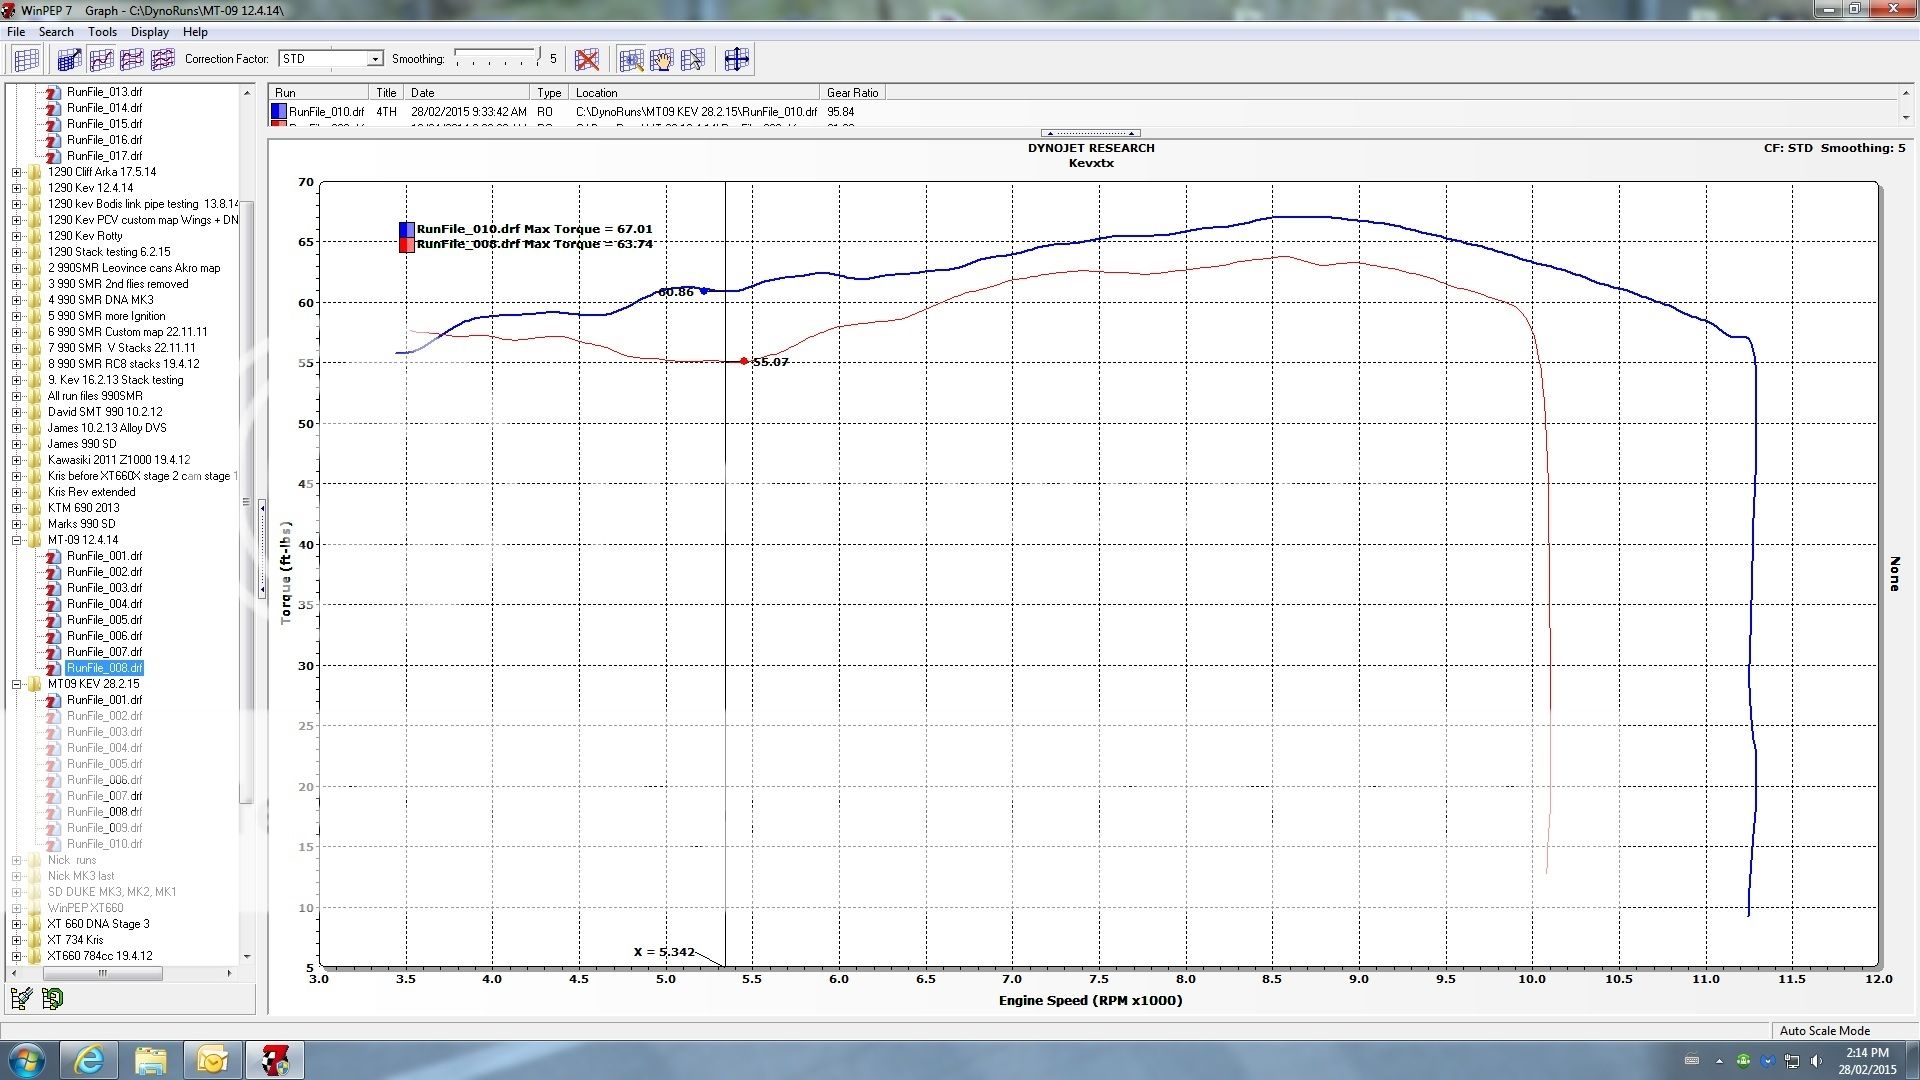Expand the KTM 690 2013 folder
This screenshot has width=1920, height=1080.
(x=18, y=507)
